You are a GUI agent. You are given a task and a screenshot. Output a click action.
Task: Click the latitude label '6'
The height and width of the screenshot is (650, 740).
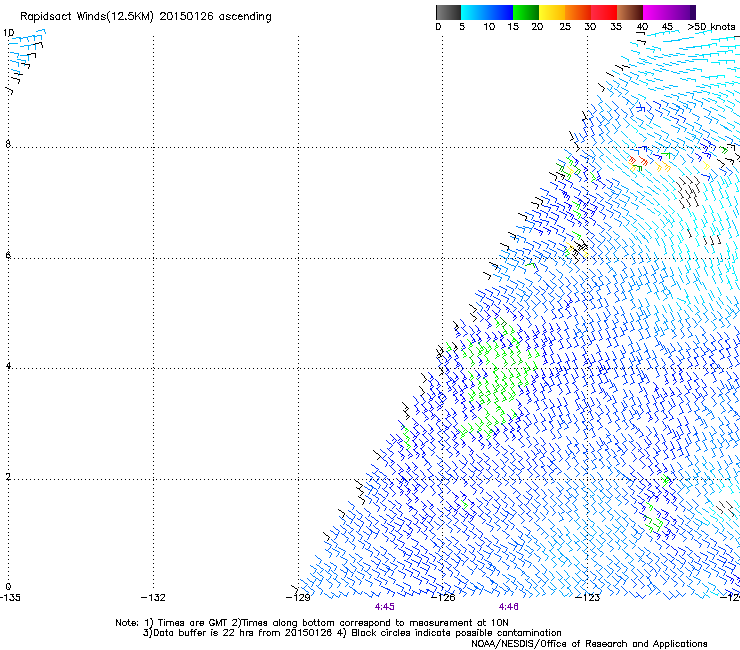(x=8, y=255)
